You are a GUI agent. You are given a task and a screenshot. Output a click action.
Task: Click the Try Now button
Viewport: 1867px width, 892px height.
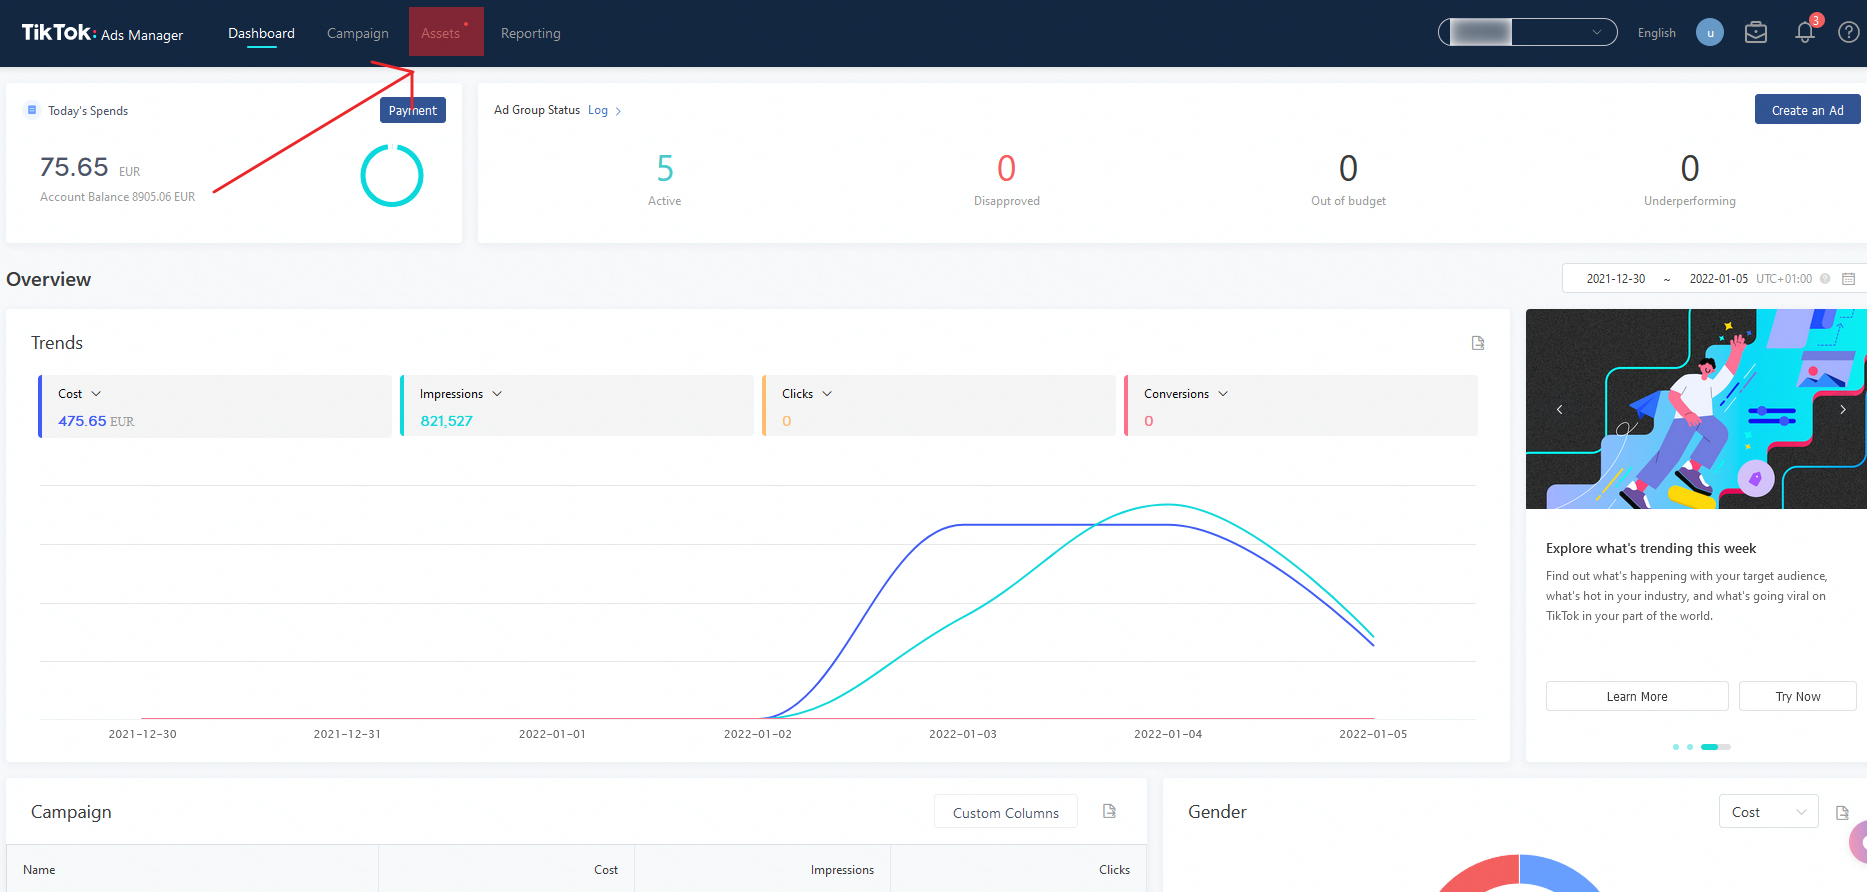click(x=1797, y=696)
